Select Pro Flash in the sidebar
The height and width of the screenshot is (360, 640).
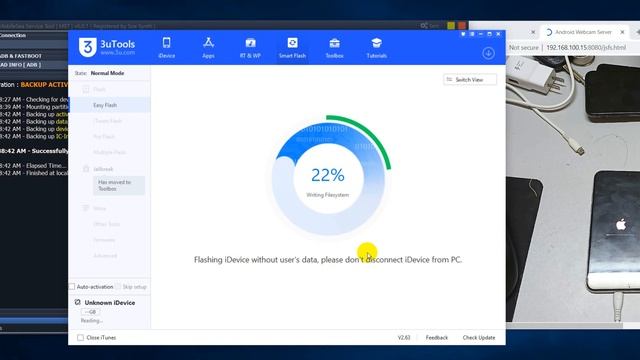pos(104,137)
